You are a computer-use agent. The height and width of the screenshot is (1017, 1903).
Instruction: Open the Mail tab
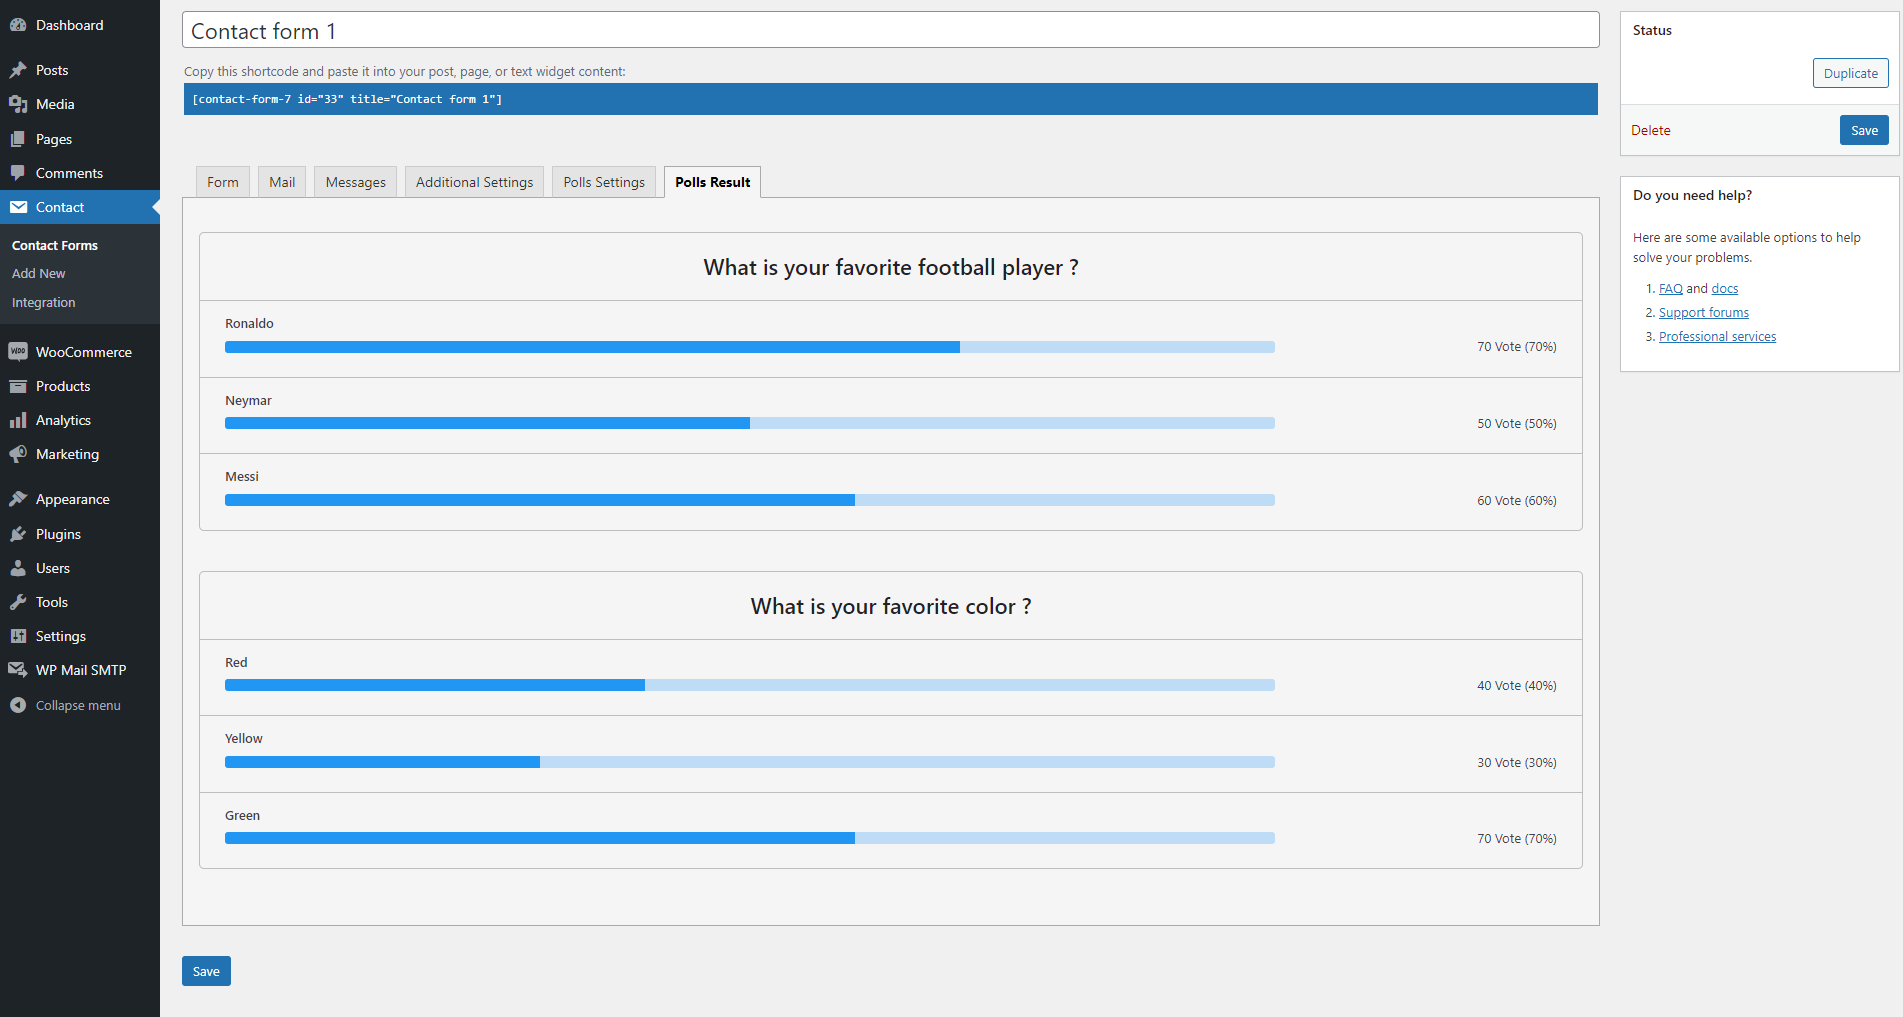[x=282, y=182]
